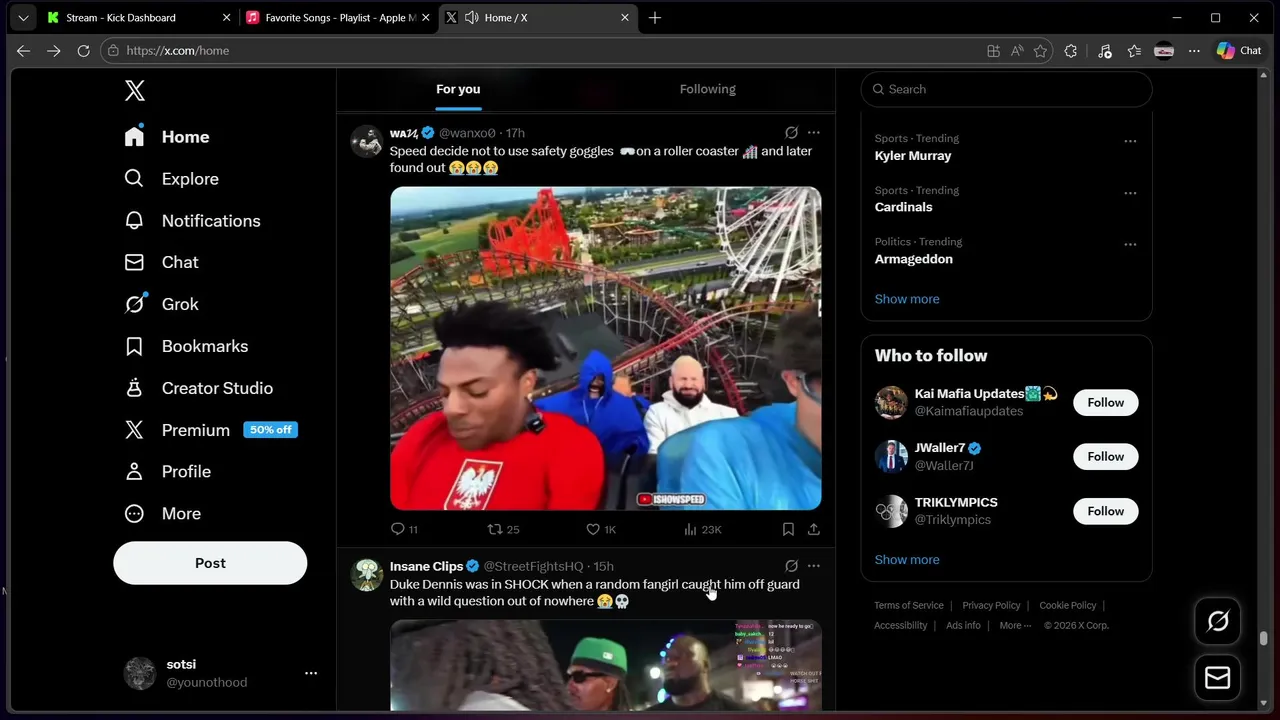1280x720 pixels.
Task: Open the Copilot Chat button
Action: pyautogui.click(x=1239, y=51)
